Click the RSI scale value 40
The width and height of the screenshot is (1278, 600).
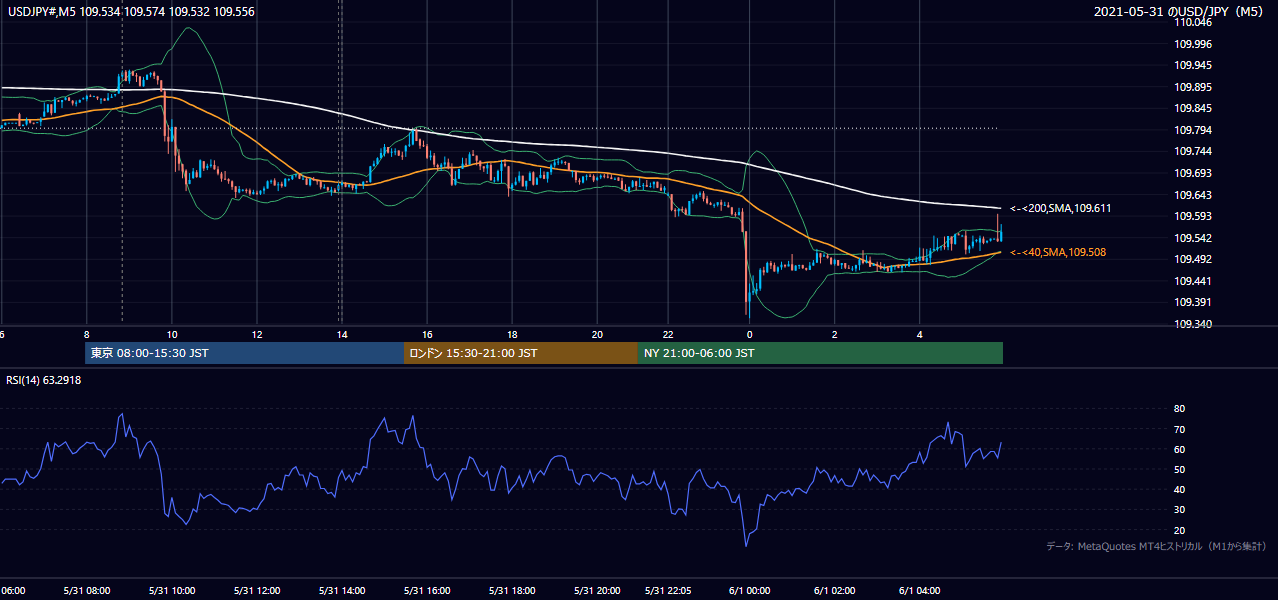pos(1179,489)
